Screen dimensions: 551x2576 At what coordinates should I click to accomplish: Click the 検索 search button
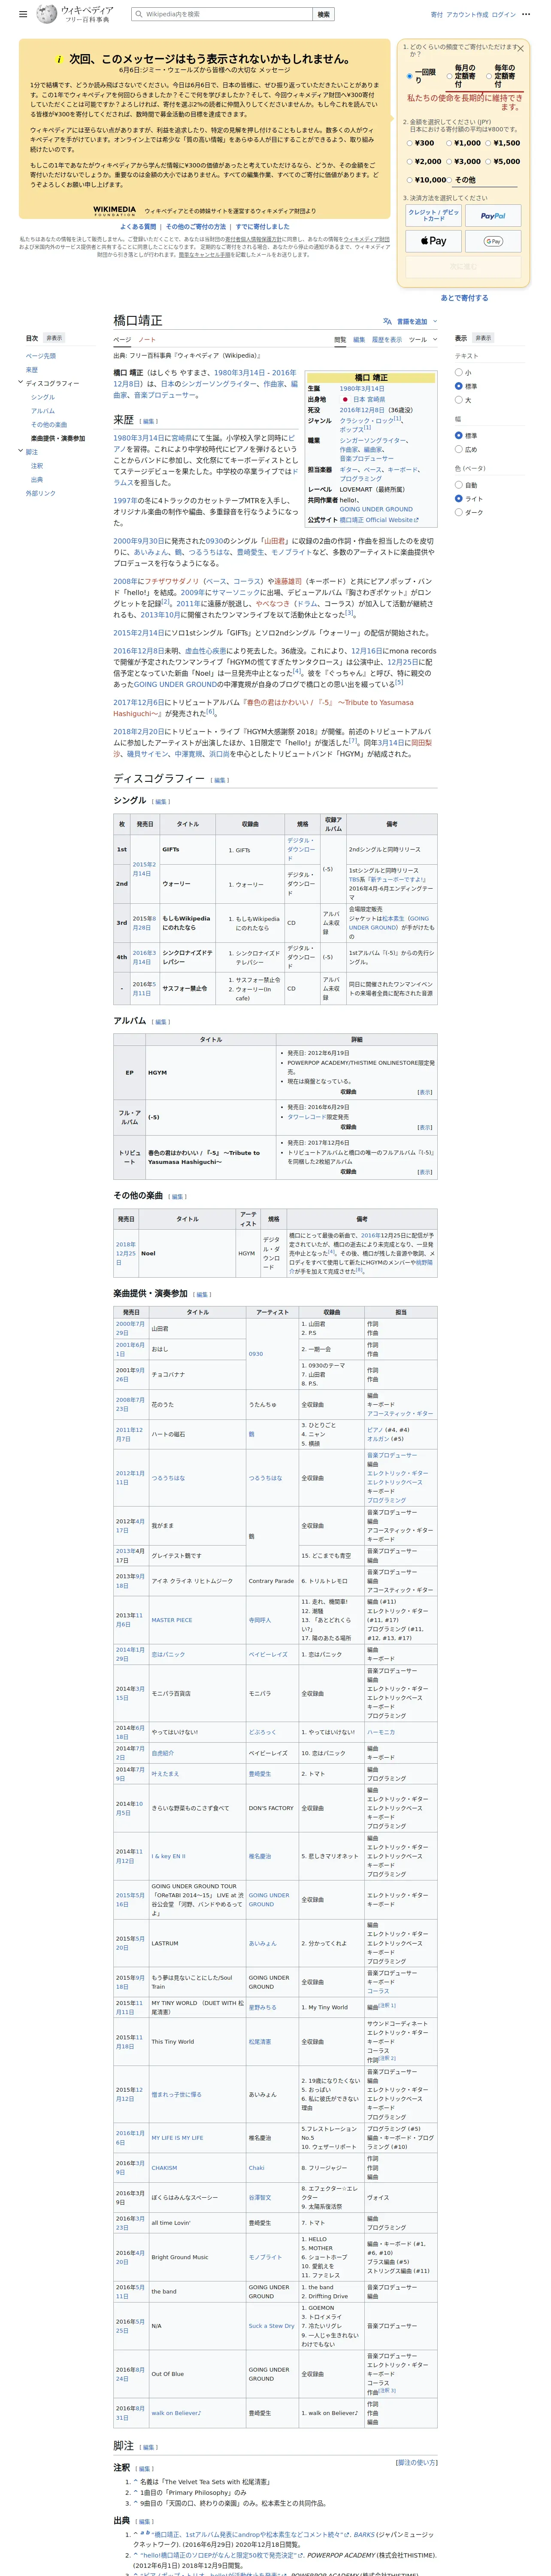point(323,14)
